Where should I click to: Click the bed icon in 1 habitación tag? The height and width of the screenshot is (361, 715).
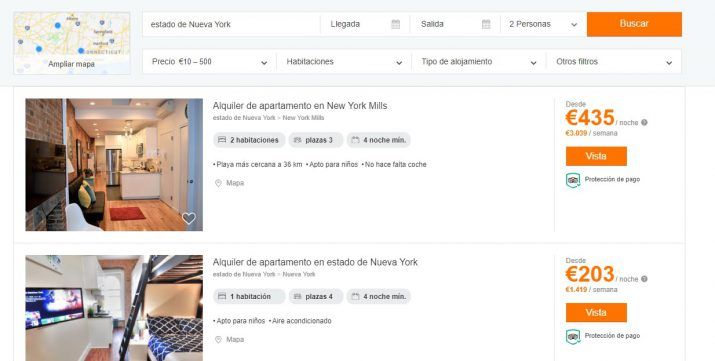222,297
